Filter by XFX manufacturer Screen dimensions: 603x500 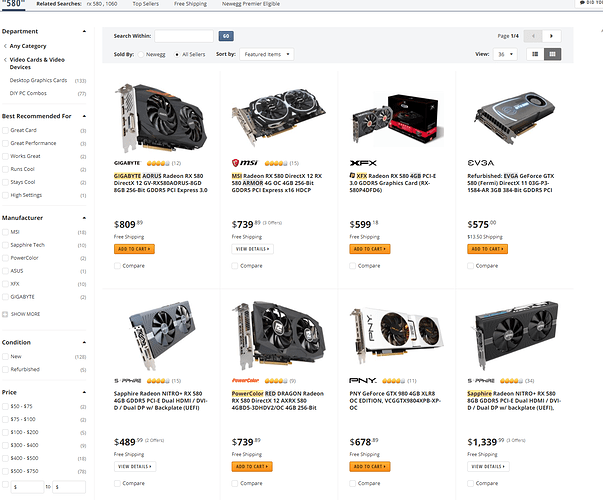5,284
